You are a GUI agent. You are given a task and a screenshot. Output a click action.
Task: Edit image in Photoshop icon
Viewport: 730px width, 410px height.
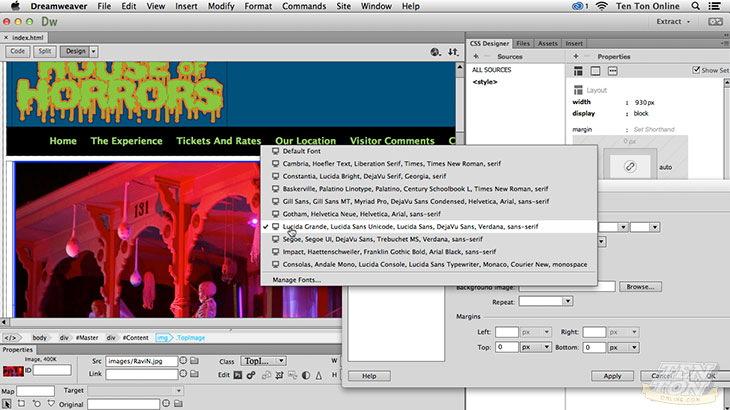click(x=237, y=375)
